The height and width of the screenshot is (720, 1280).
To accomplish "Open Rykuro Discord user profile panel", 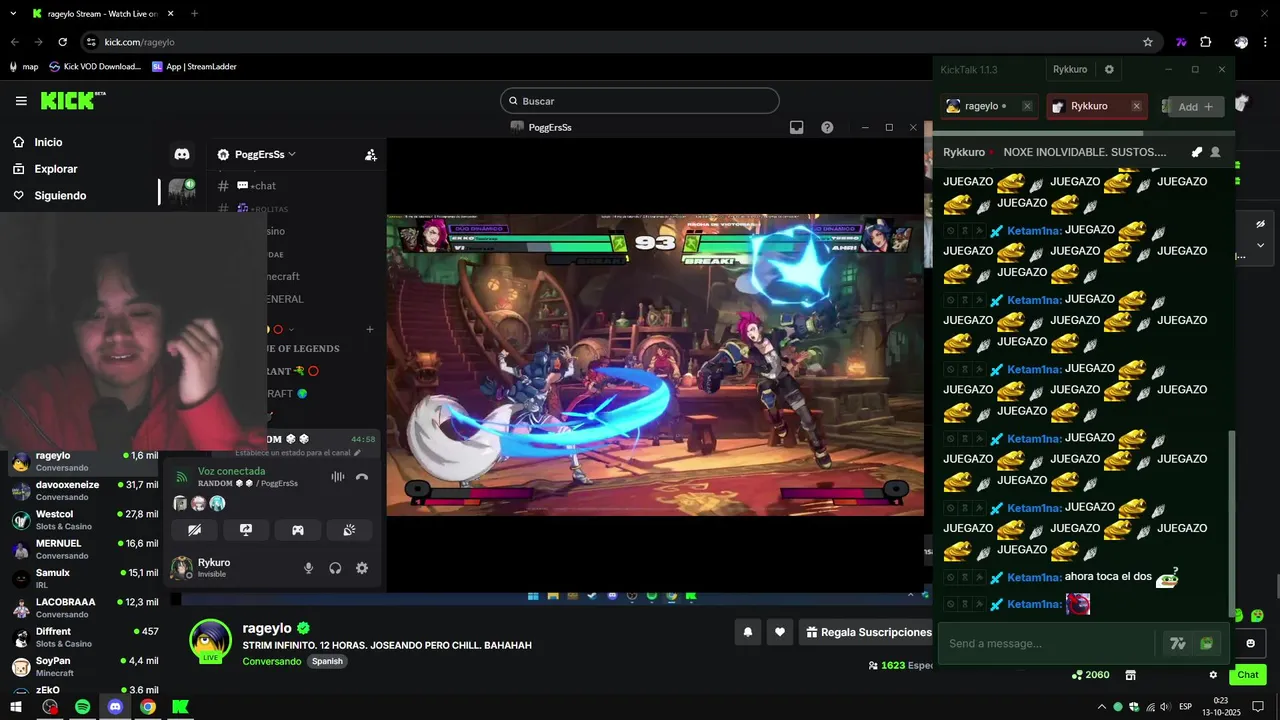I will click(215, 568).
